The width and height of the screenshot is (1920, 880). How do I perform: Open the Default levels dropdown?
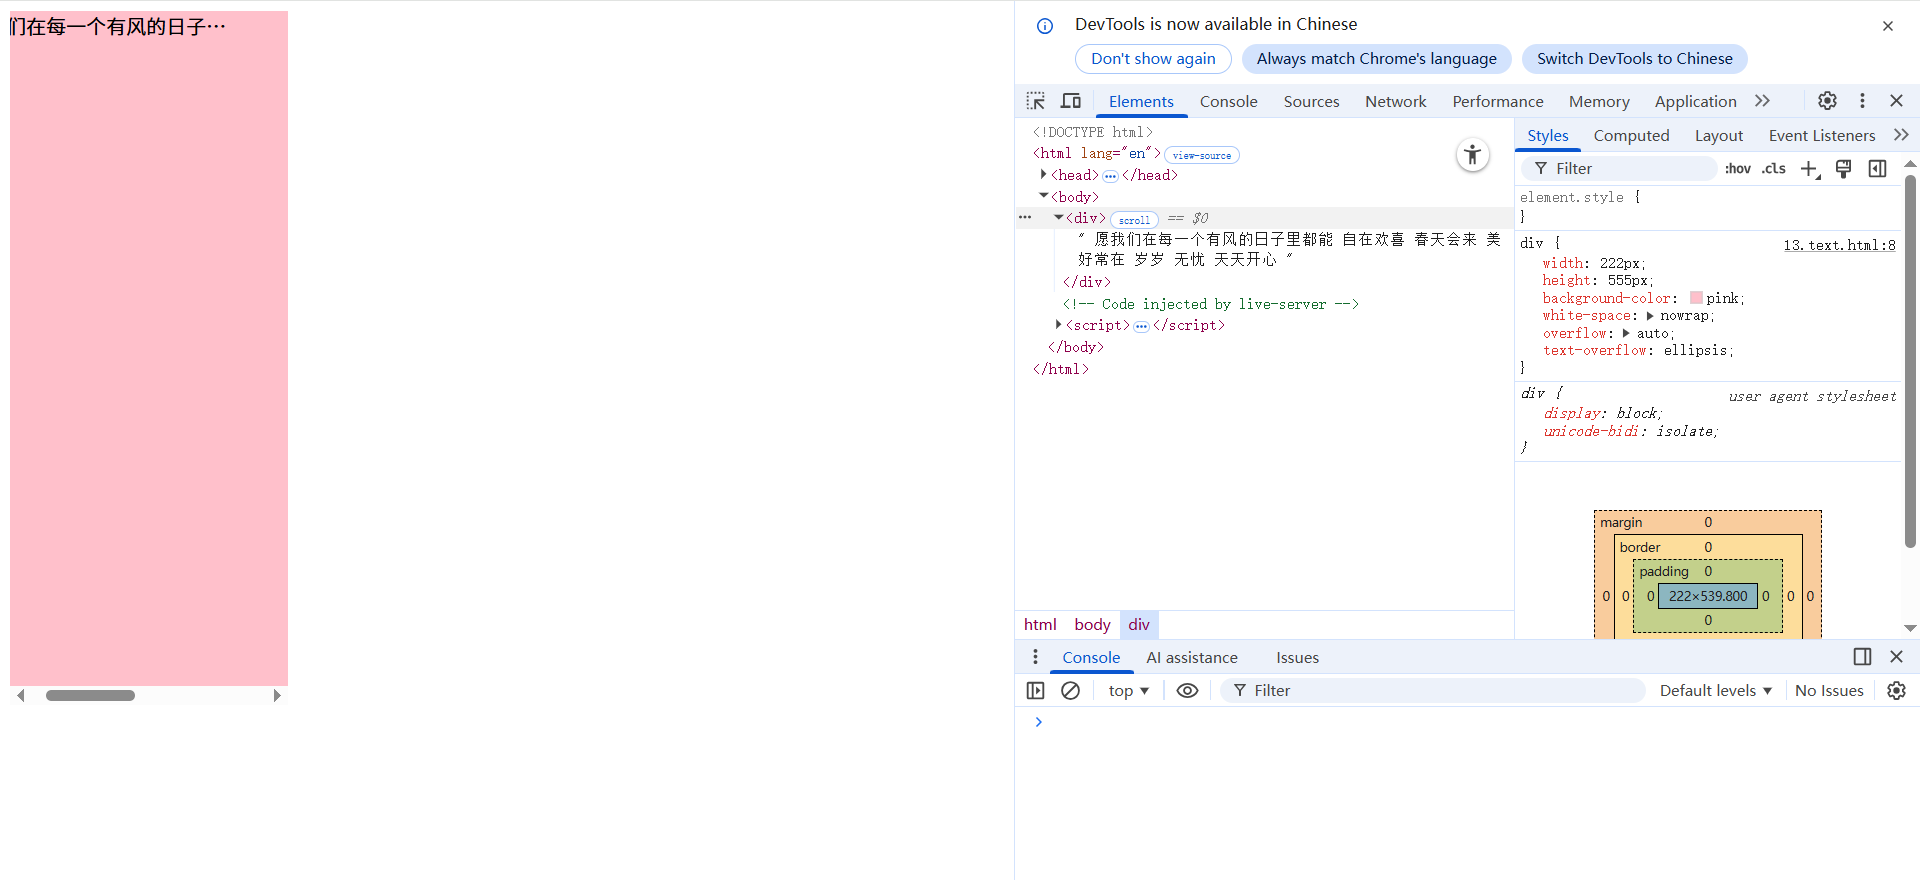pos(1716,691)
